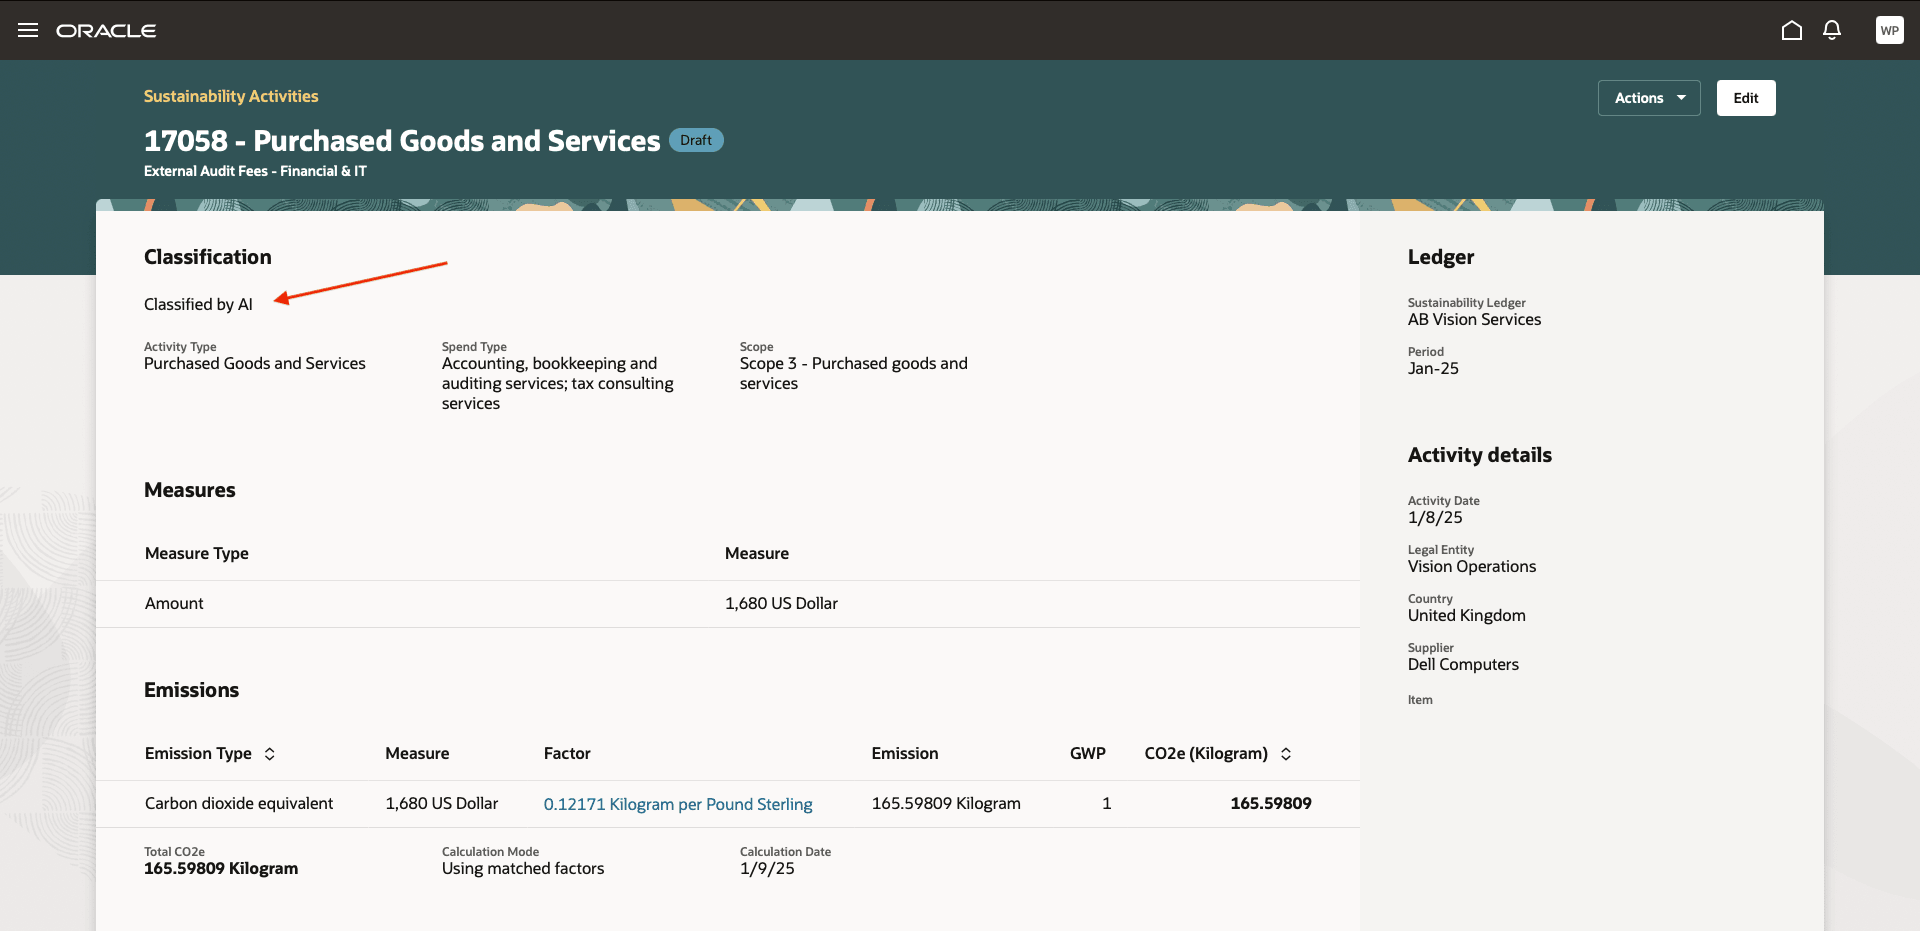1920x931 pixels.
Task: Sort by Emission Type column
Action: 269,754
